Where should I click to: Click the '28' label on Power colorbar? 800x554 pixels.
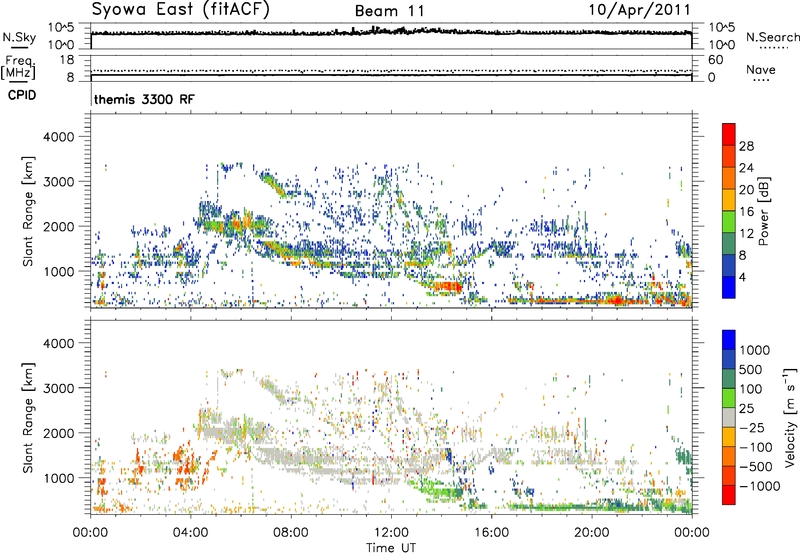[x=746, y=146]
